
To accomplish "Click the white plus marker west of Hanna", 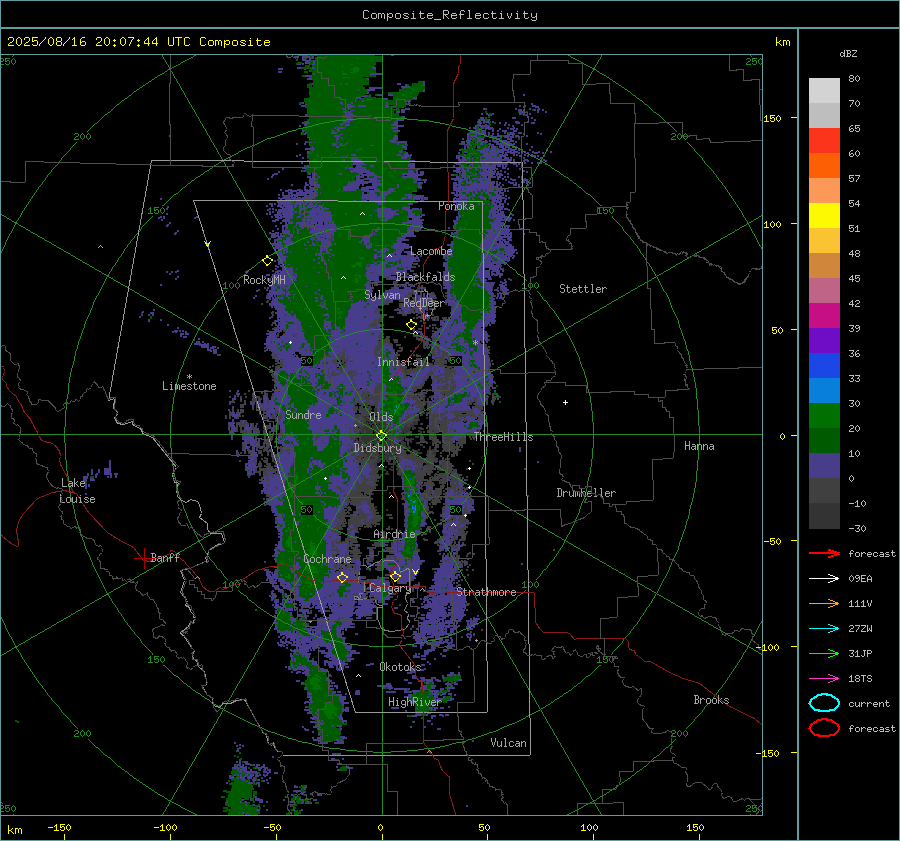I will 565,402.
